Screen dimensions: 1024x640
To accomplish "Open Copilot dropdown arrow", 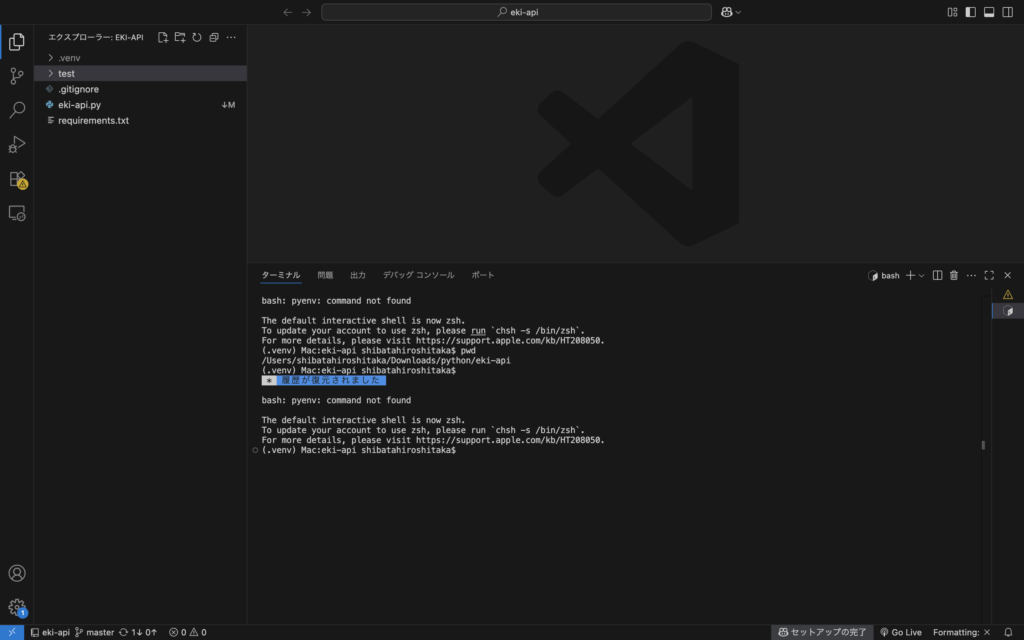I will tap(738, 12).
